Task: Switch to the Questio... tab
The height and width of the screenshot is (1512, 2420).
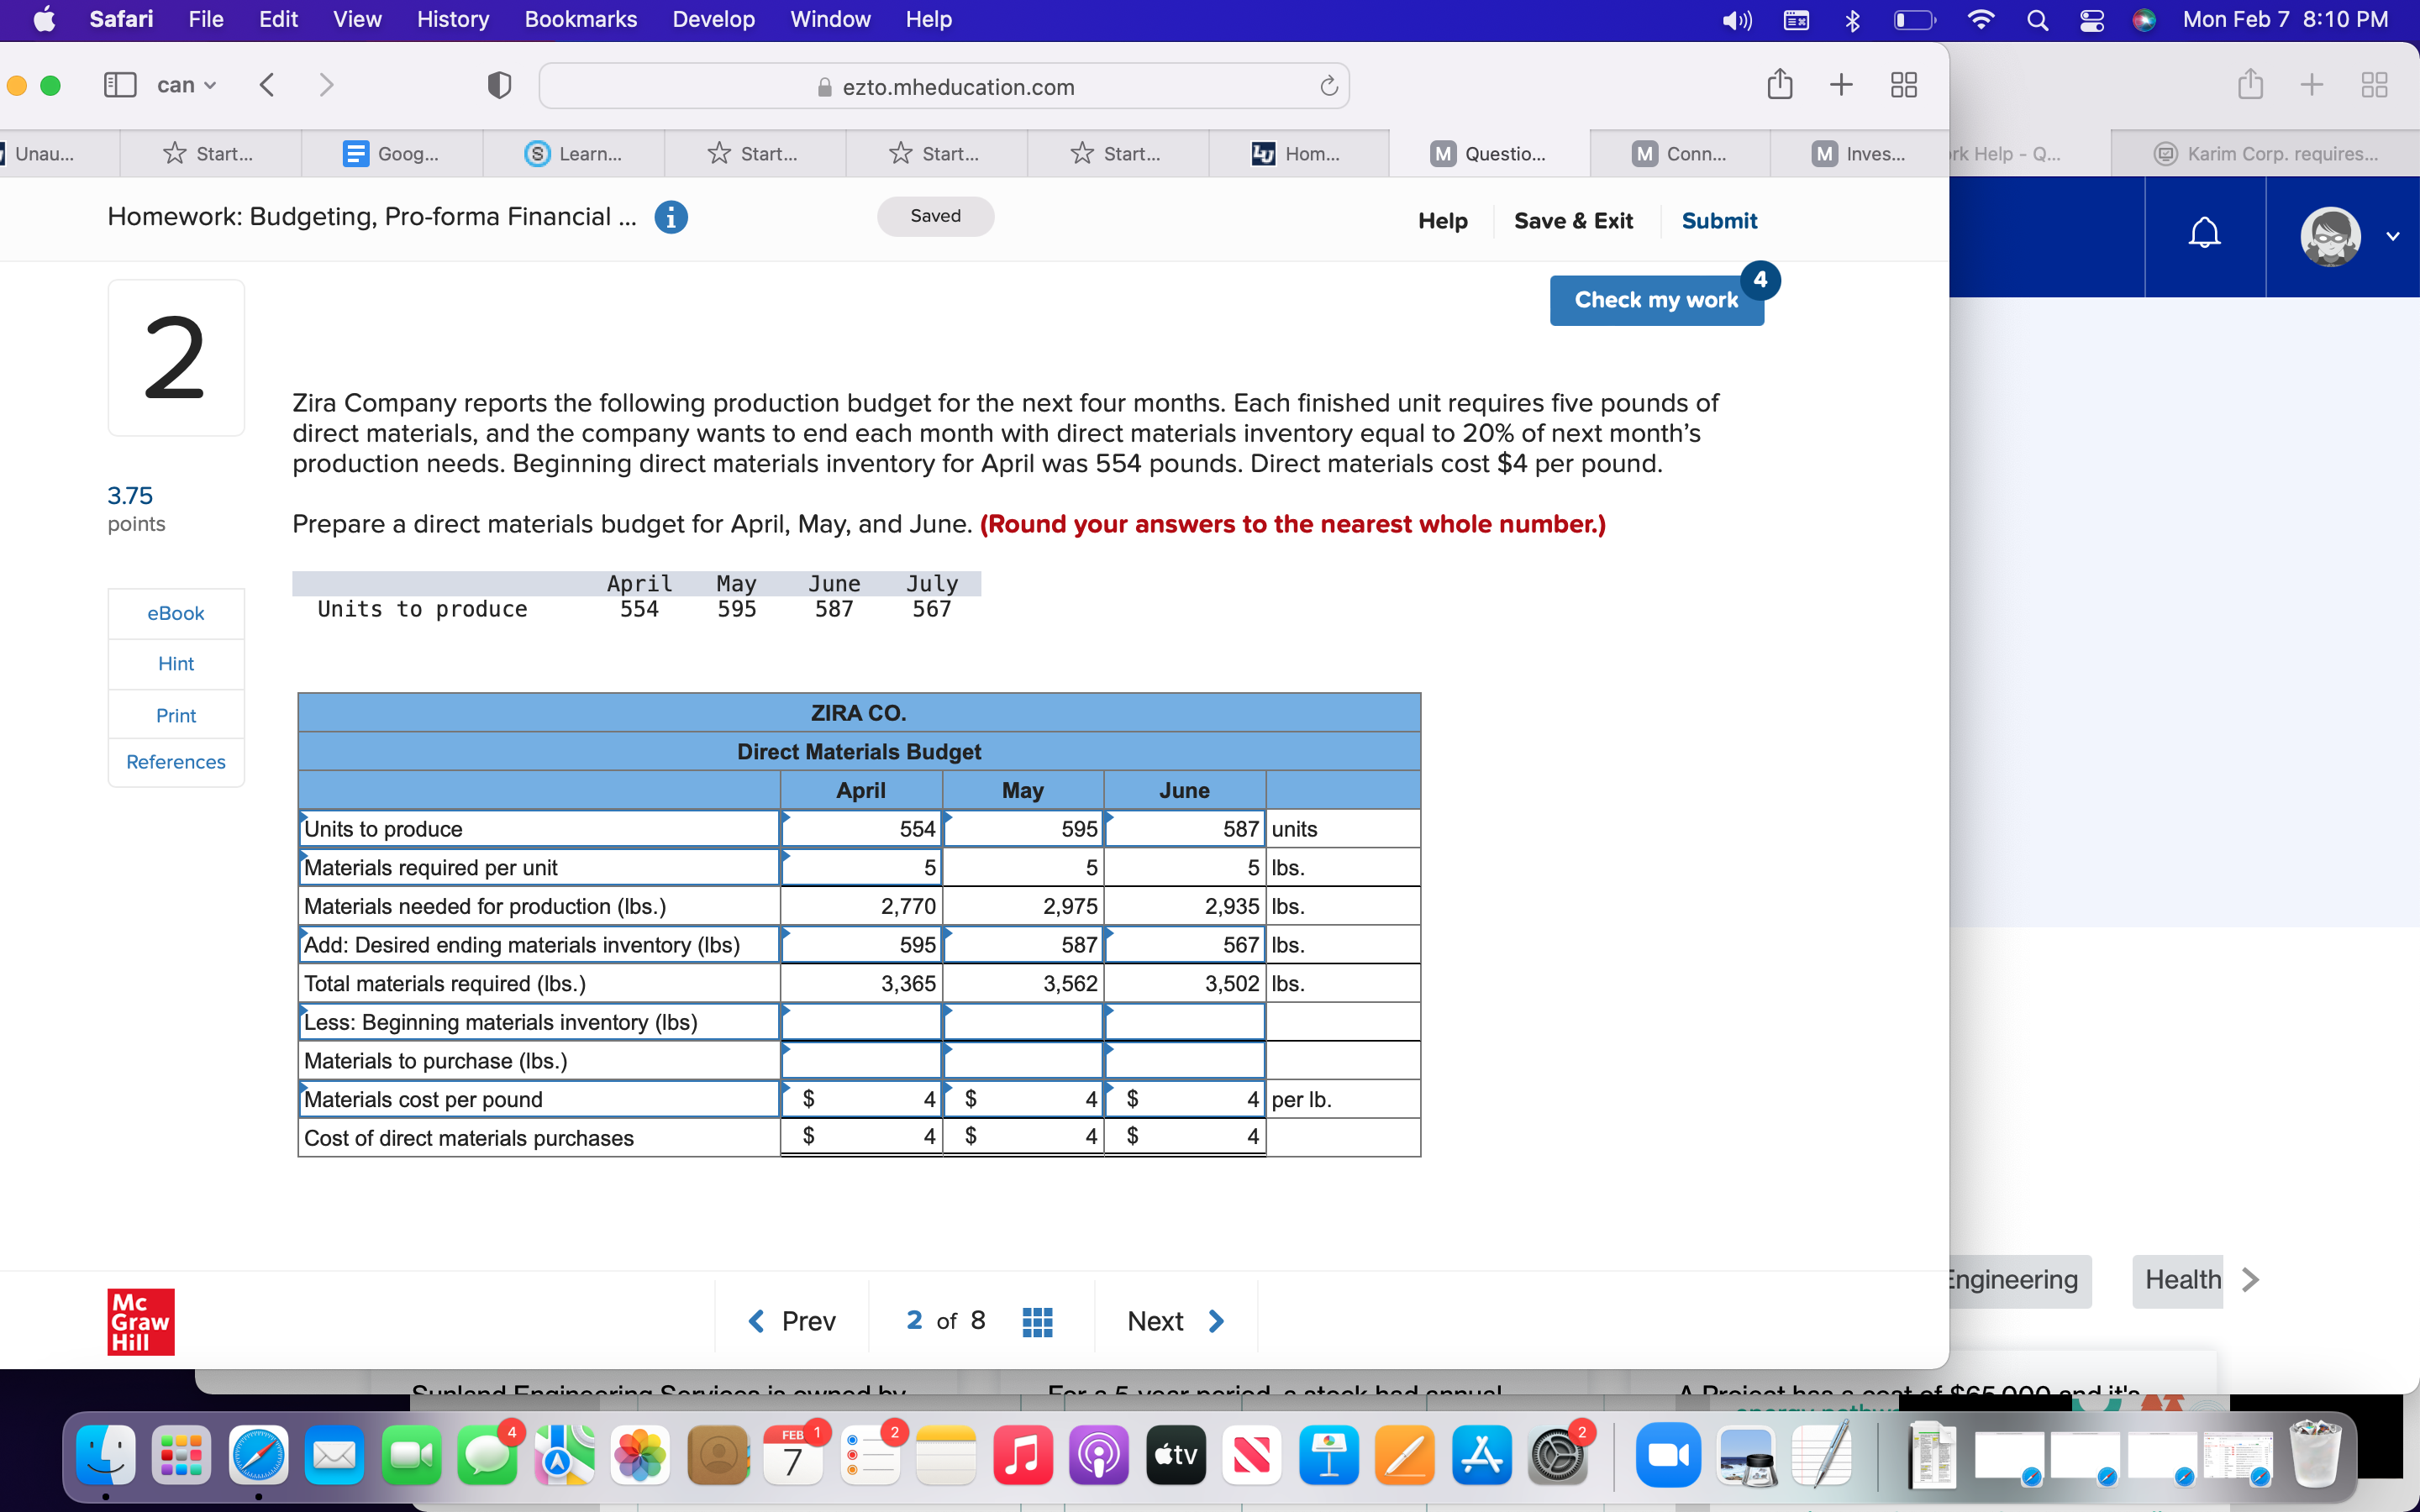Action: [1488, 154]
